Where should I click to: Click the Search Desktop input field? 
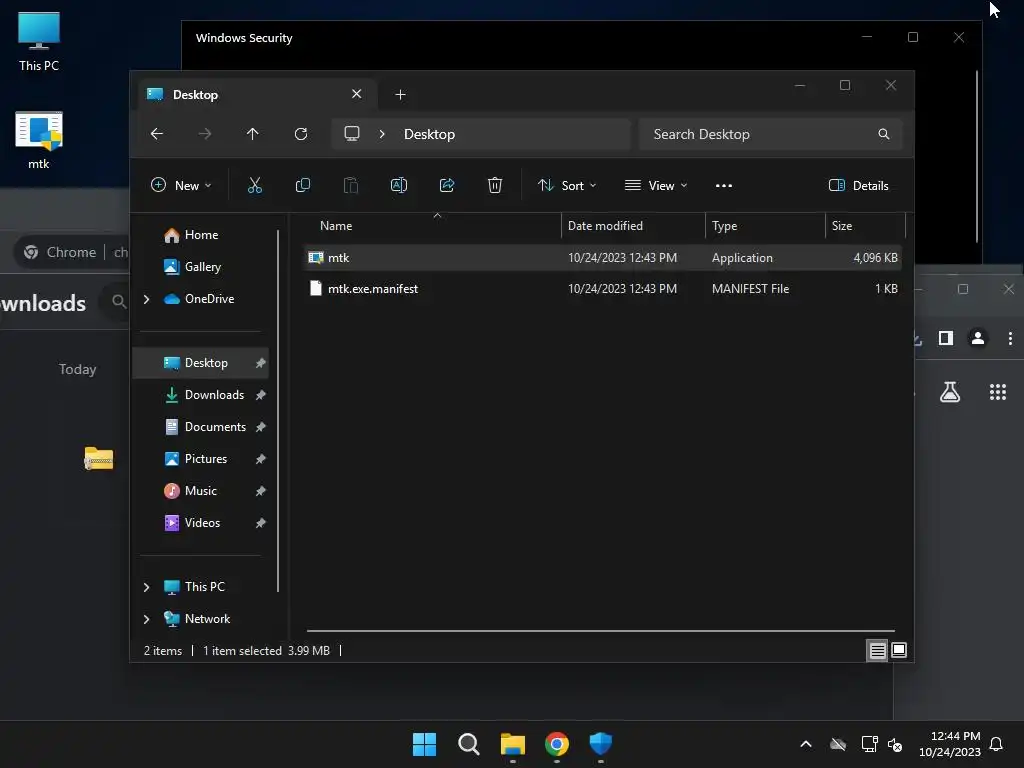771,134
